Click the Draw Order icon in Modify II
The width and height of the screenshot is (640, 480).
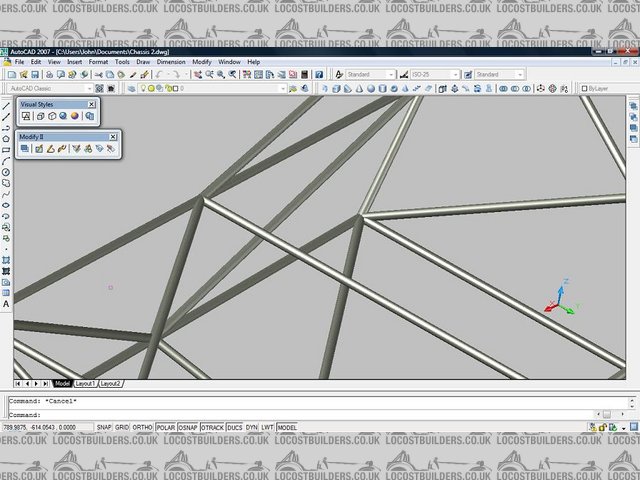(26, 149)
